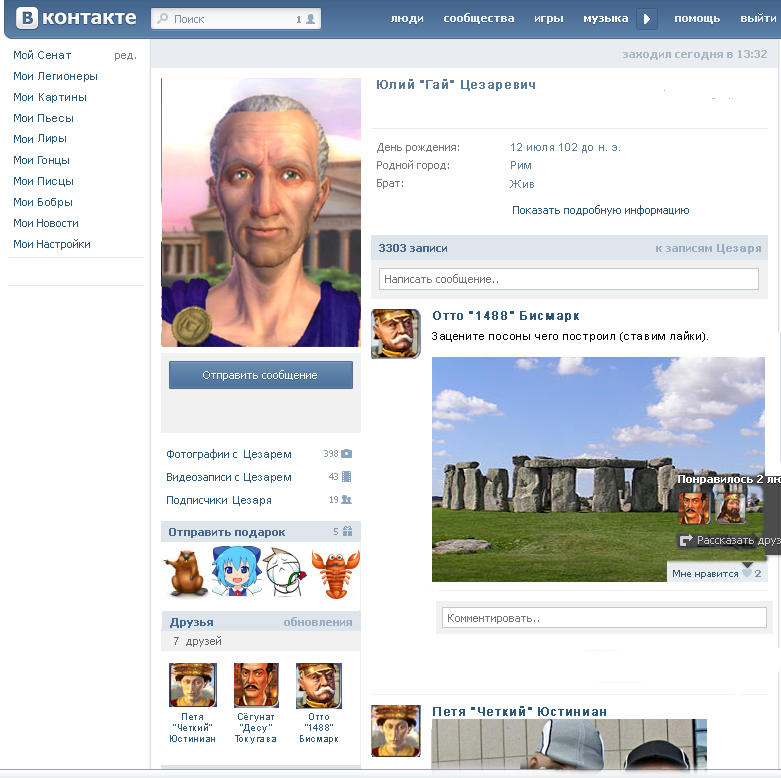The height and width of the screenshot is (778, 781).
Task: Click the gift box icon
Action: 348,531
